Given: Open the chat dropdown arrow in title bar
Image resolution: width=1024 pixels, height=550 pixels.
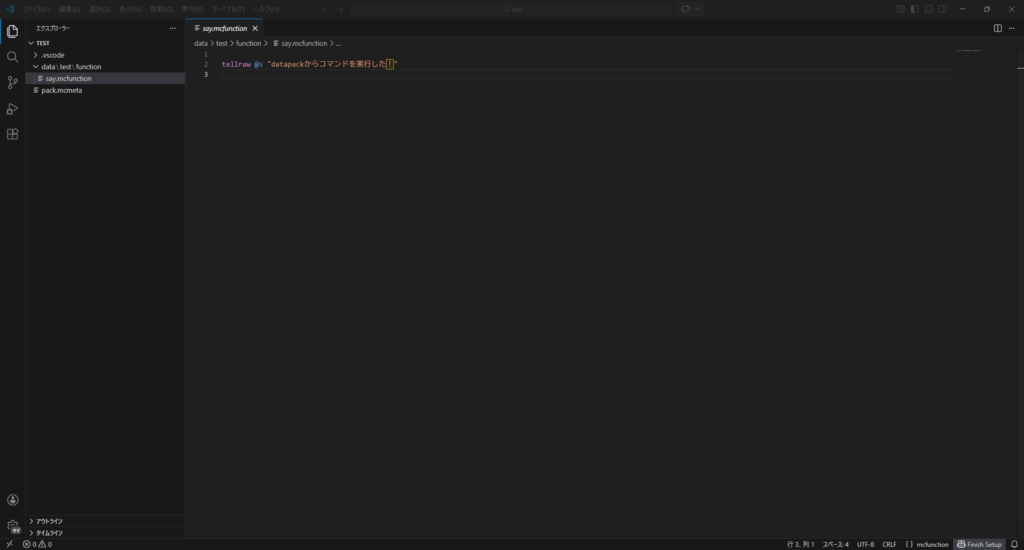Looking at the screenshot, I should click(697, 9).
